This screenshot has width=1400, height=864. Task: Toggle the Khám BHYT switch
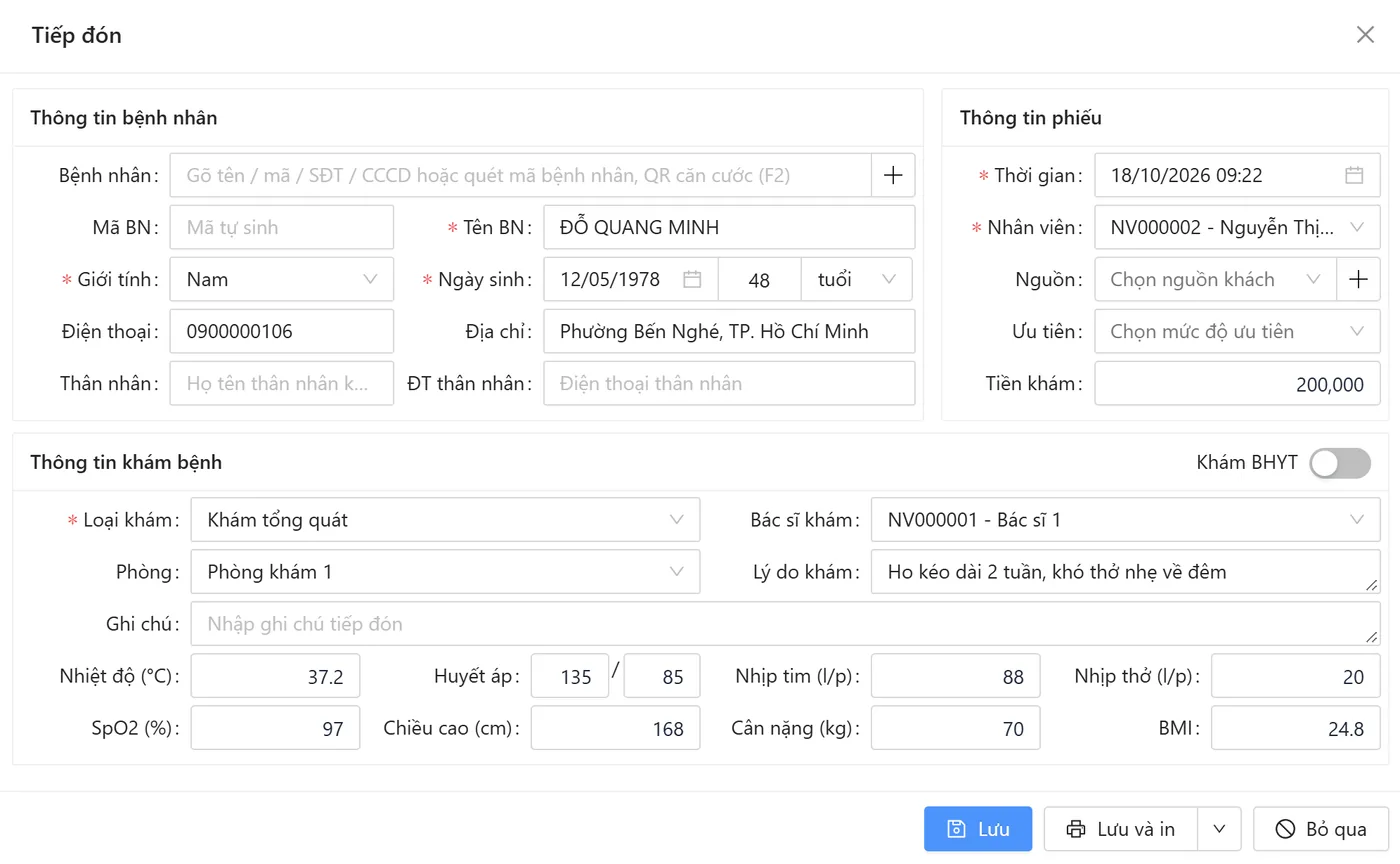[x=1340, y=463]
